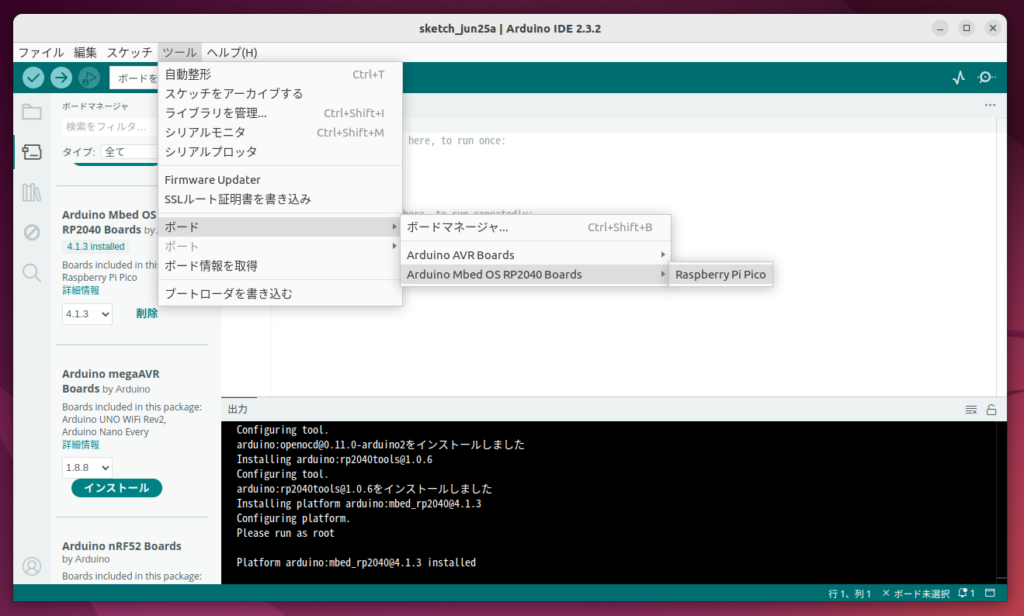1024x616 pixels.
Task: Open シリアルプロッタ from the menu
Action: tap(280, 152)
